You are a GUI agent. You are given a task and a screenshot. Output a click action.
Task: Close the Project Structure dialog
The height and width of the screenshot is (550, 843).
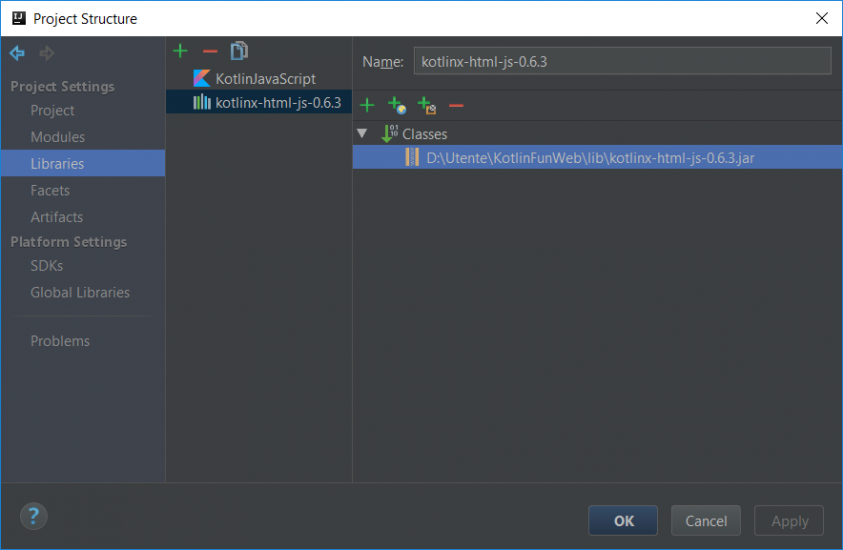(x=821, y=18)
